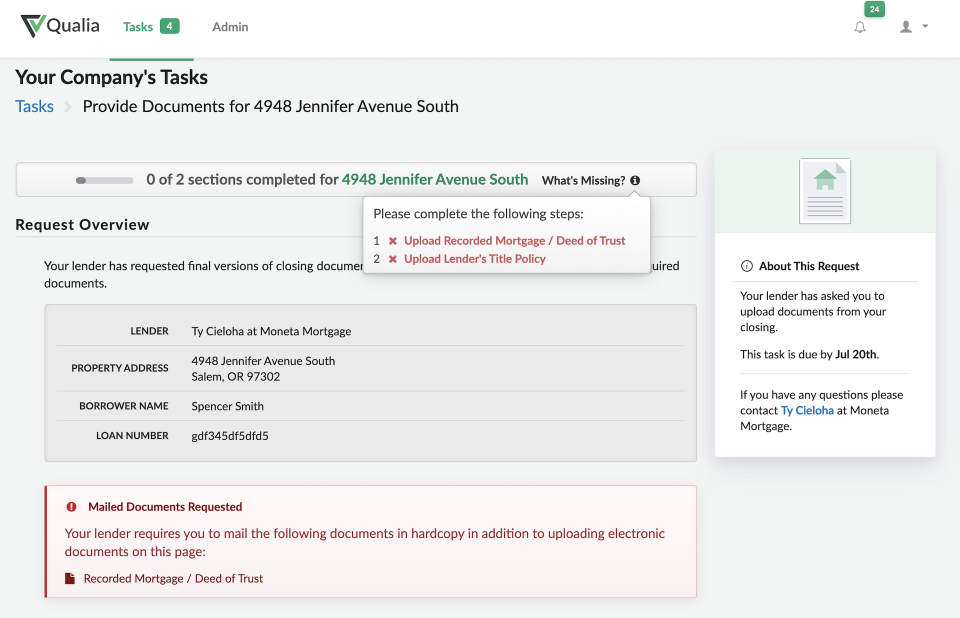Click the Recorded Mortgage document file icon
Screen dimensions: 960x618
click(70, 579)
